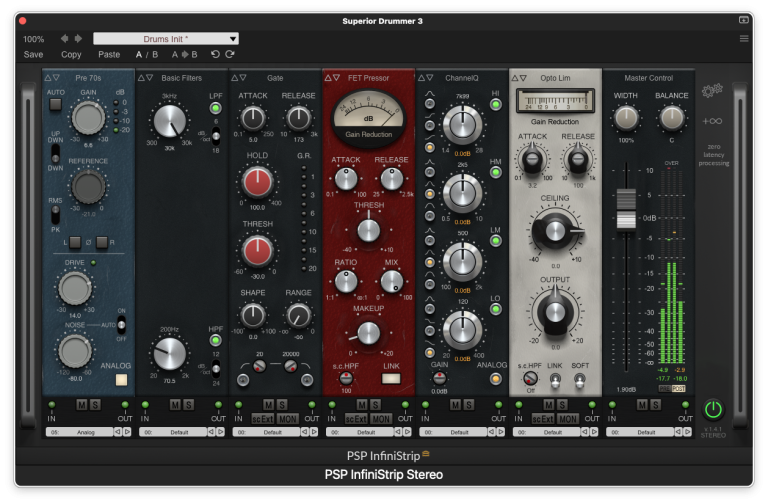
Task: Flip the Opto Lim LINK switch
Action: [555, 380]
